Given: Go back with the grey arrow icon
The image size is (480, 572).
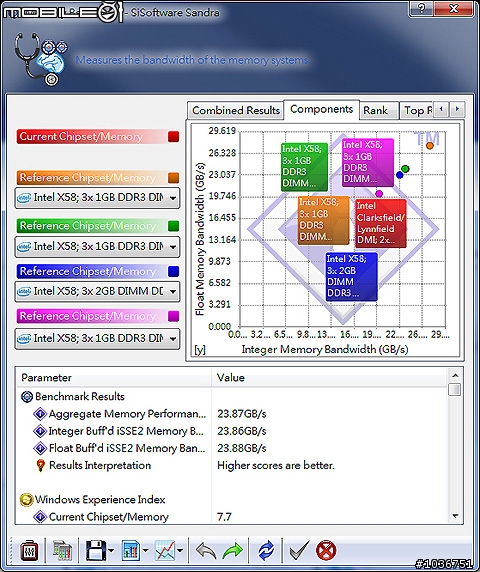Looking at the screenshot, I should coord(206,551).
